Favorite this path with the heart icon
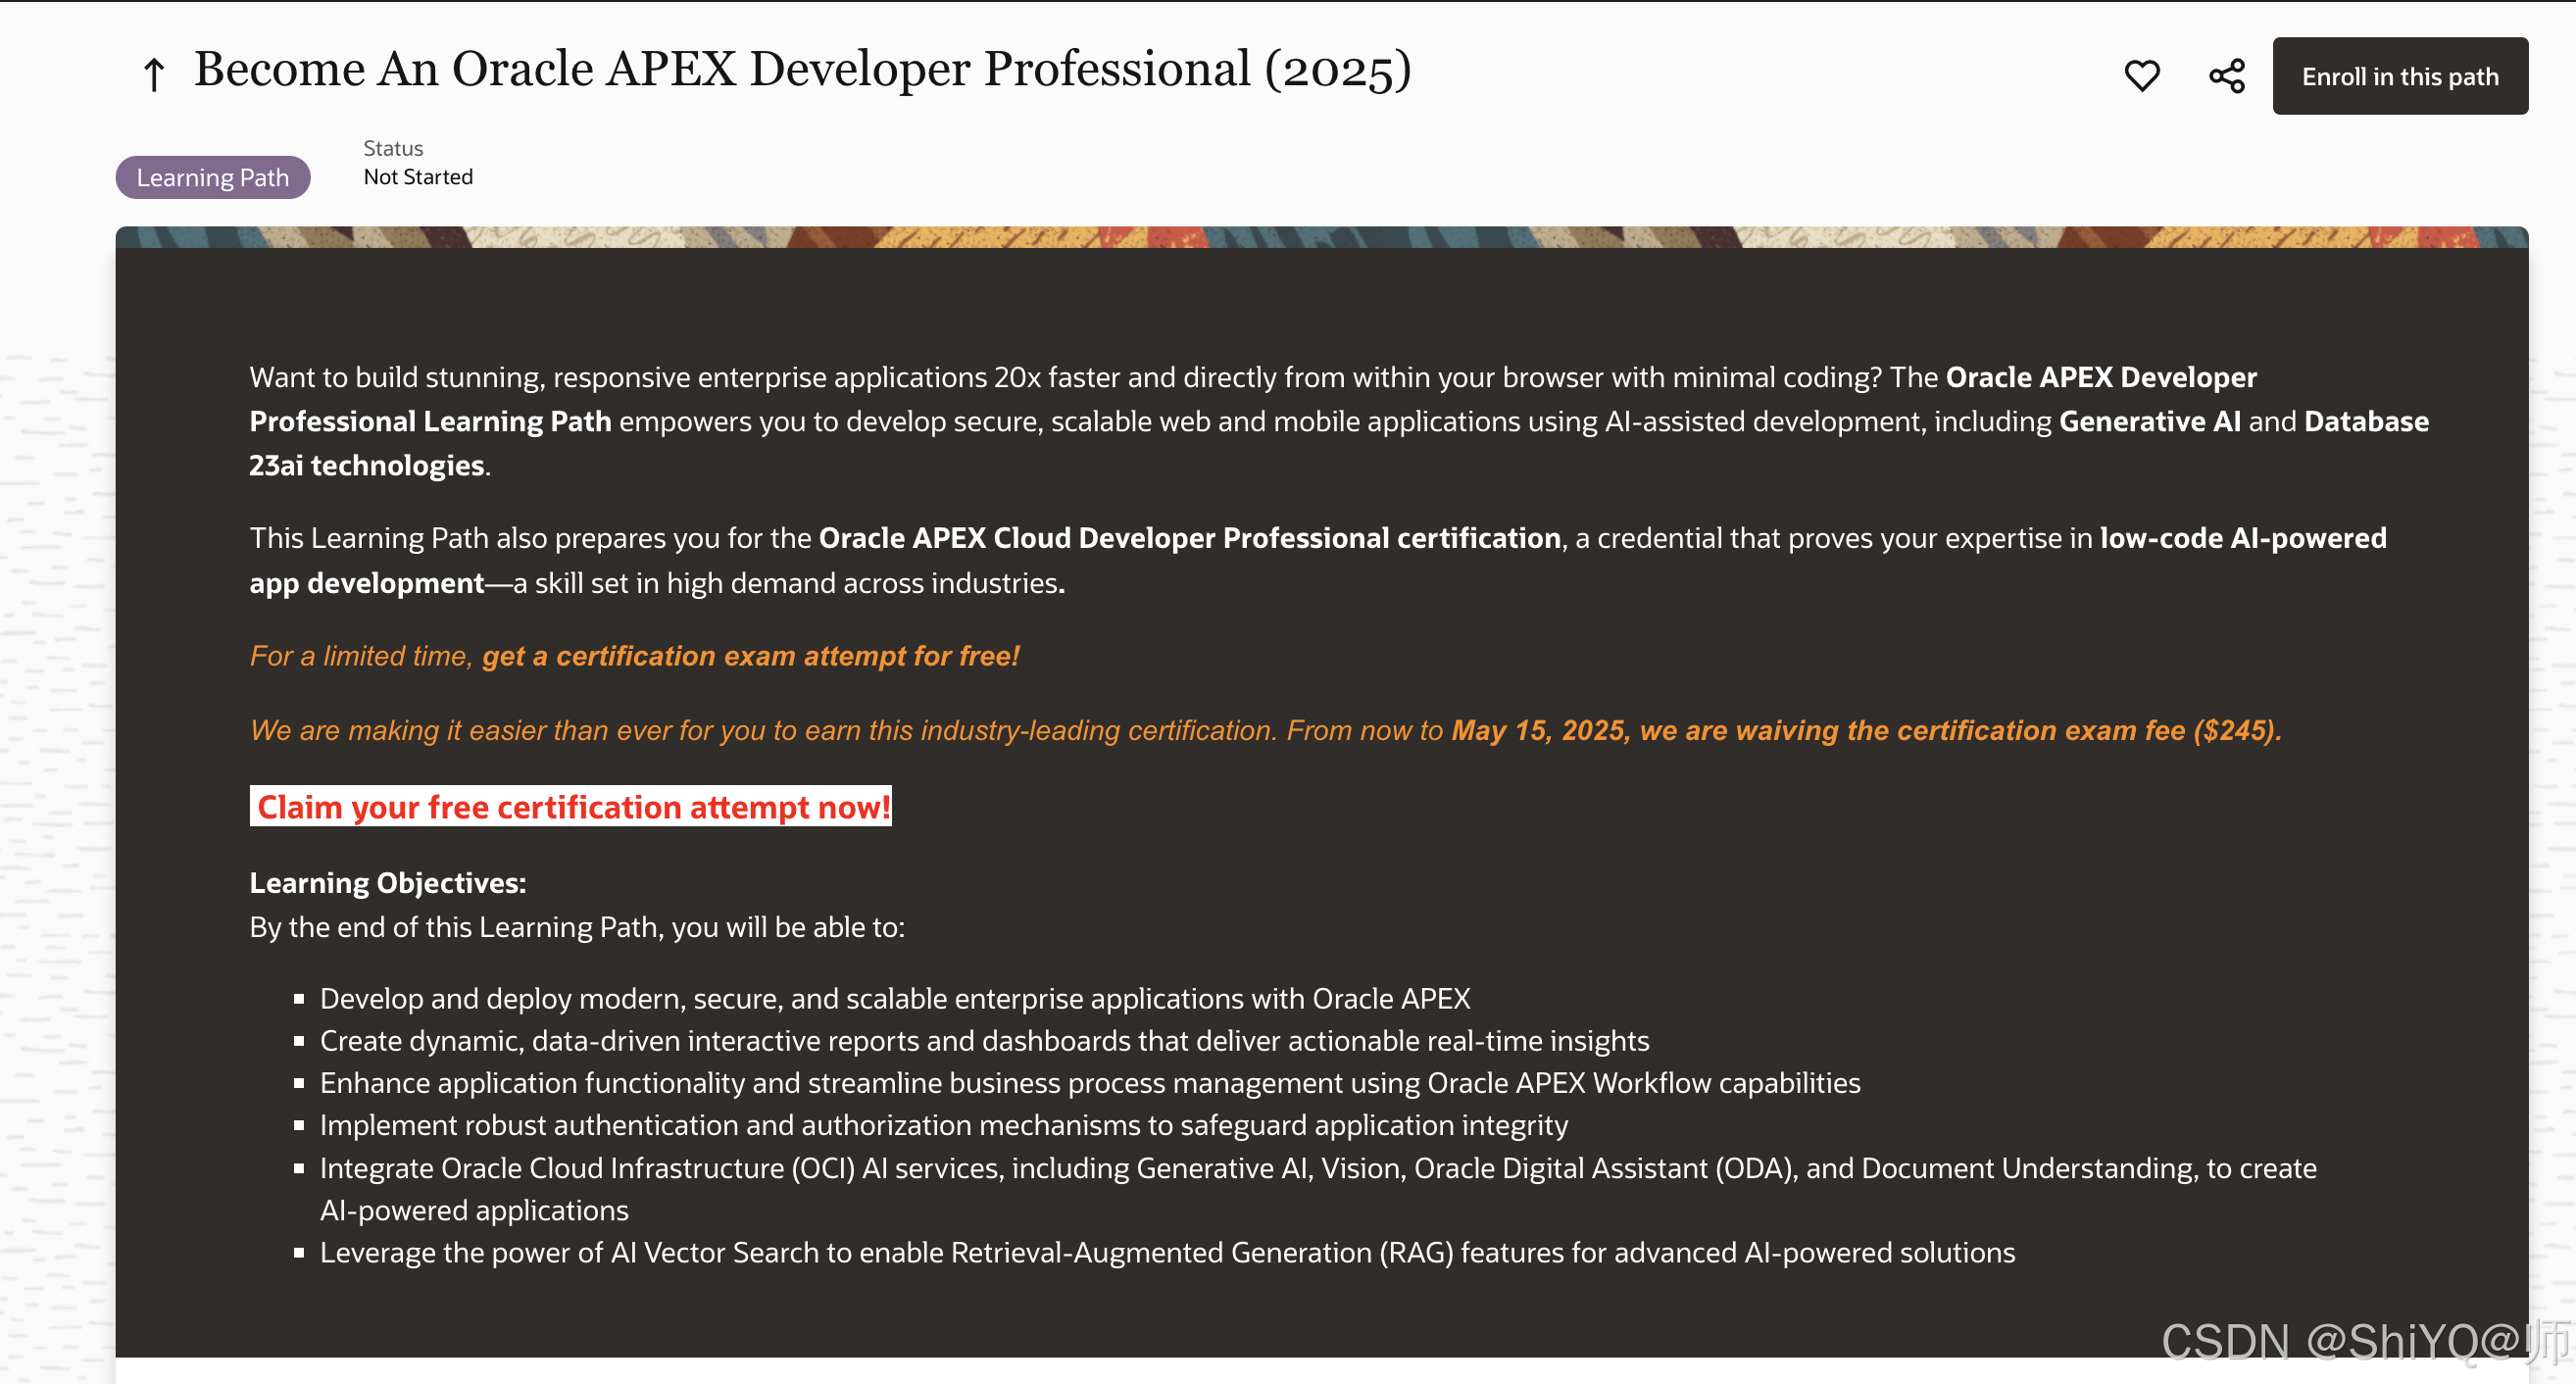The image size is (2576, 1384). 2141,76
